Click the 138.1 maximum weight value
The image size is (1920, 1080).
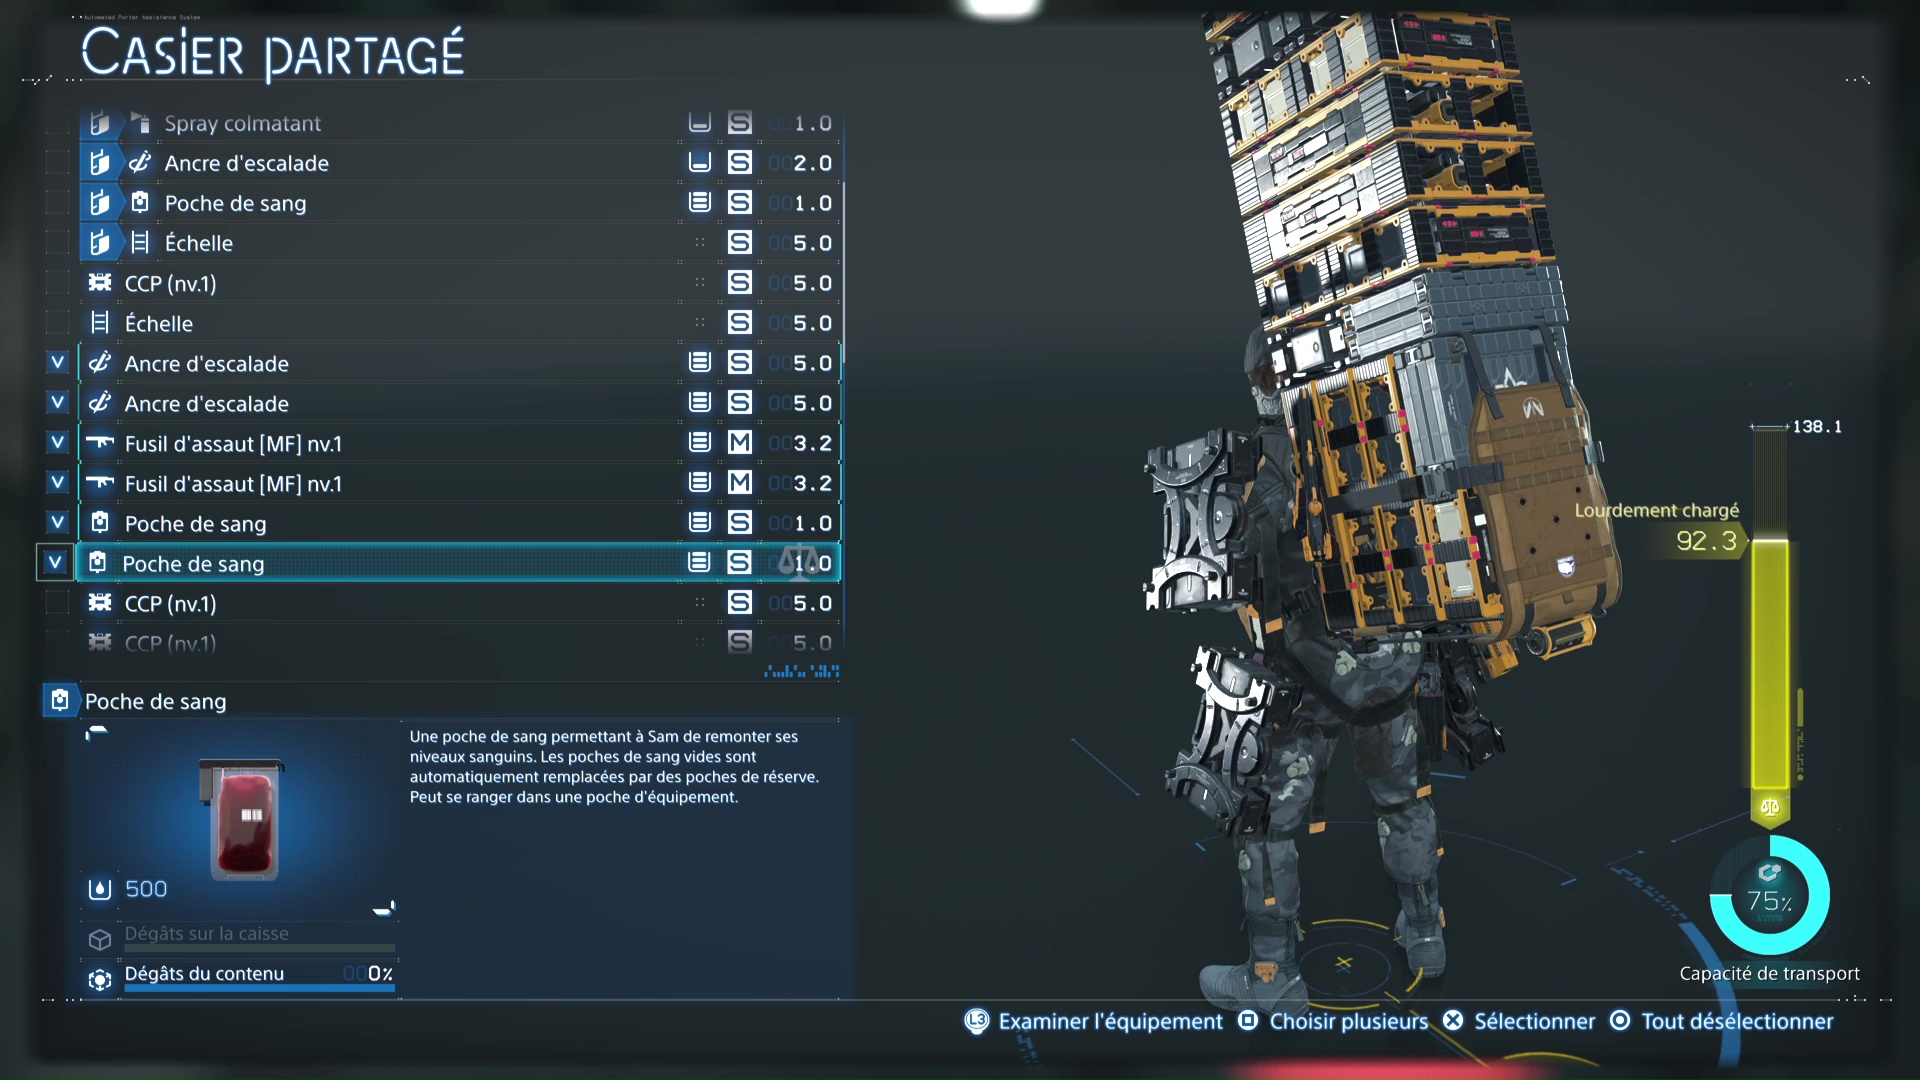coord(1817,427)
